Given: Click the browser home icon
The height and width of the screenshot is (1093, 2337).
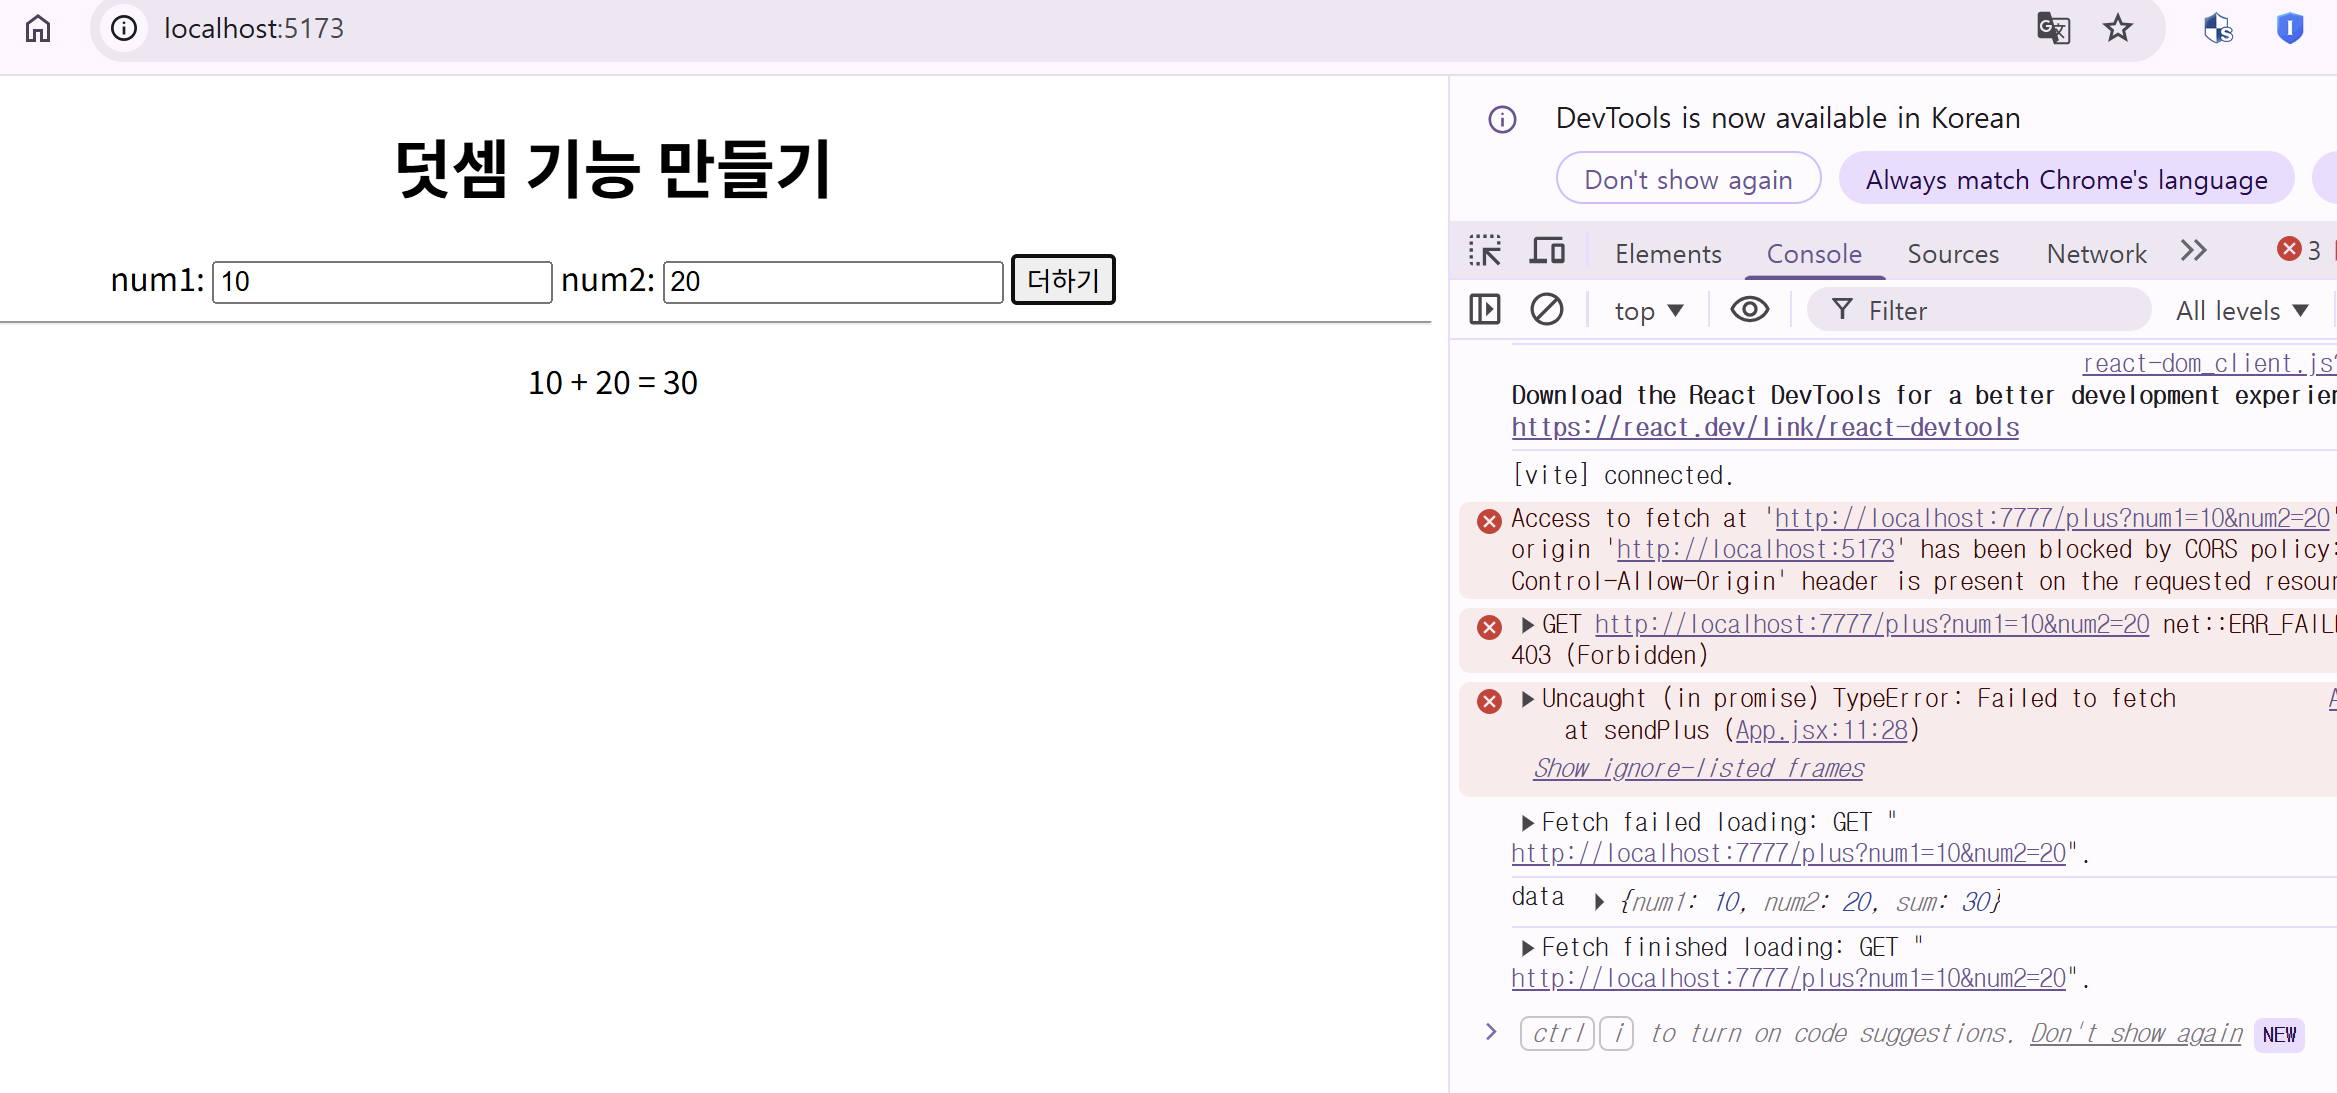Looking at the screenshot, I should coord(38,28).
